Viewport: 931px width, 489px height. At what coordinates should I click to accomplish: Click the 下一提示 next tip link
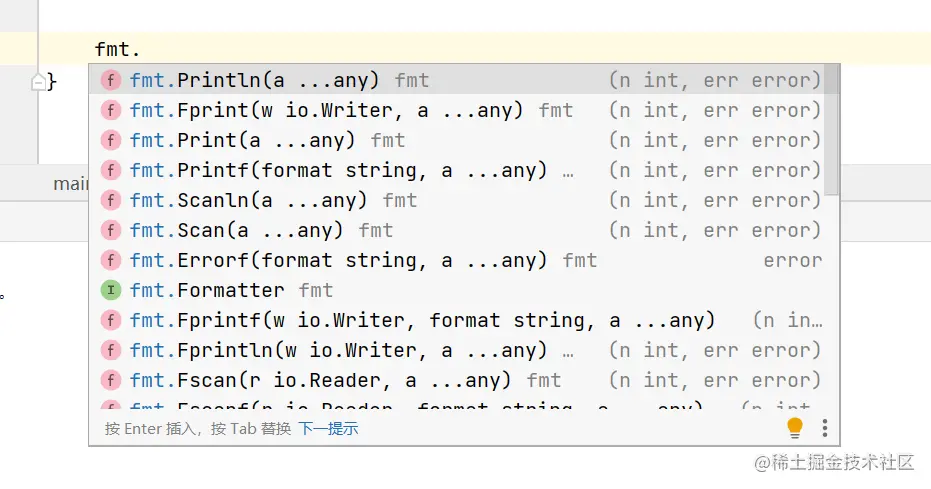pos(328,429)
